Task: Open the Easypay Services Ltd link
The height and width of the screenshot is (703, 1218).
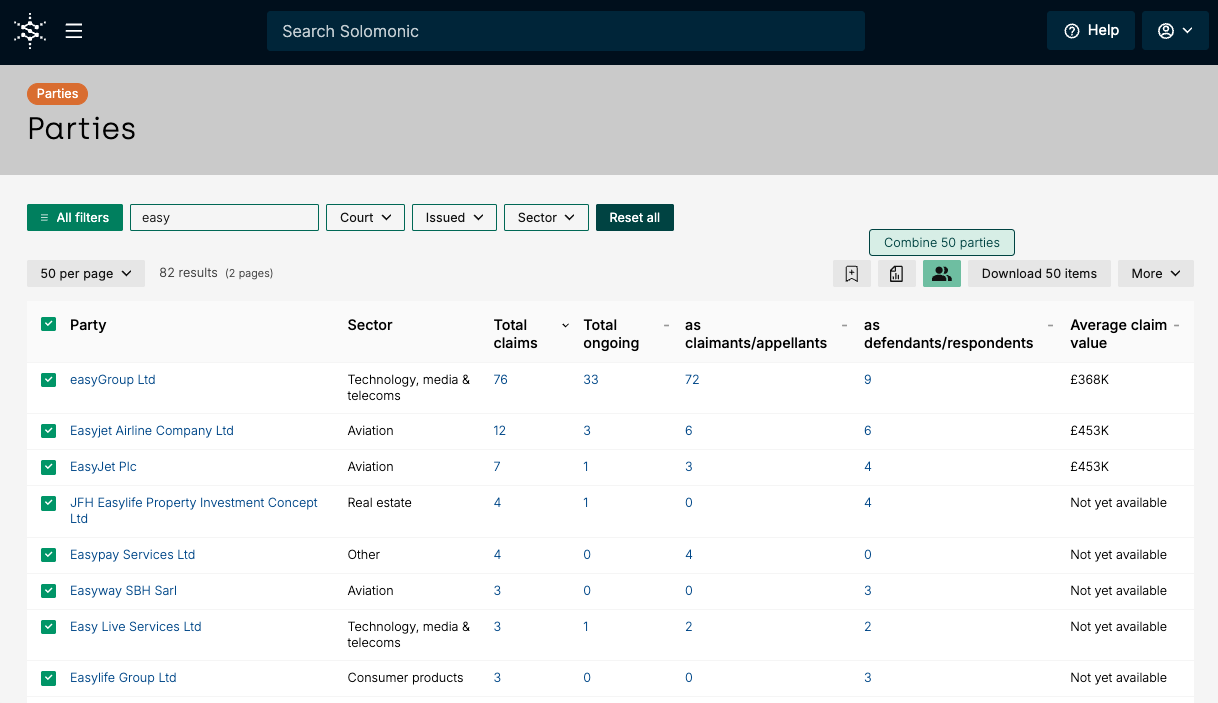Action: 132,555
